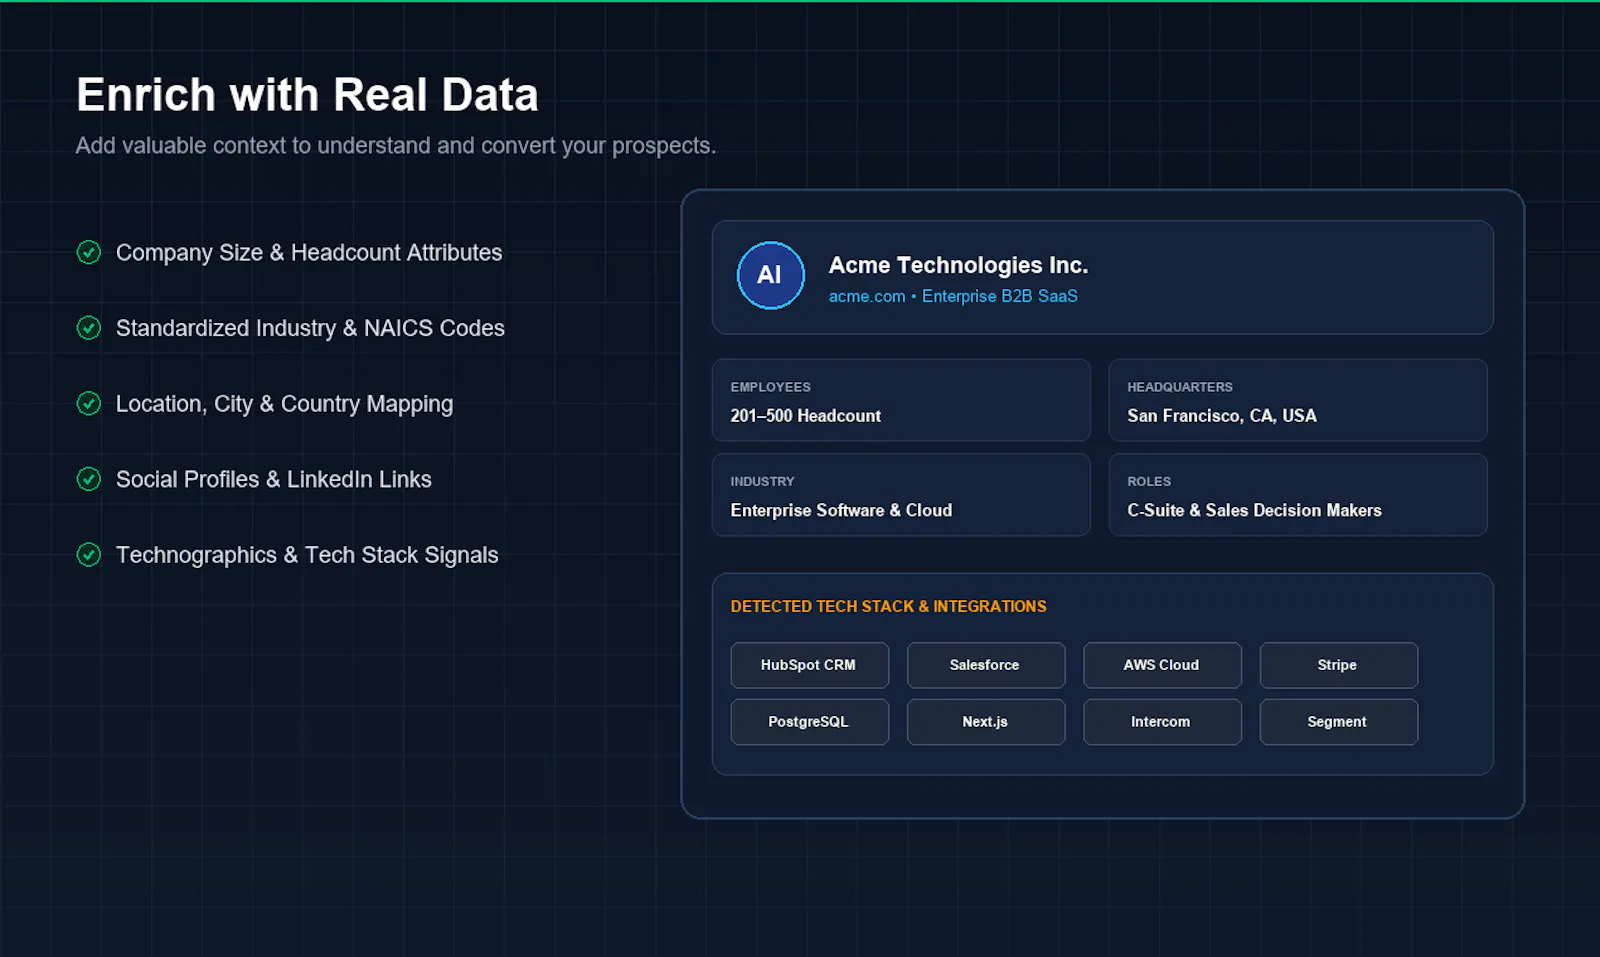Select the Intercom tech tag
The height and width of the screenshot is (957, 1600).
pos(1162,722)
